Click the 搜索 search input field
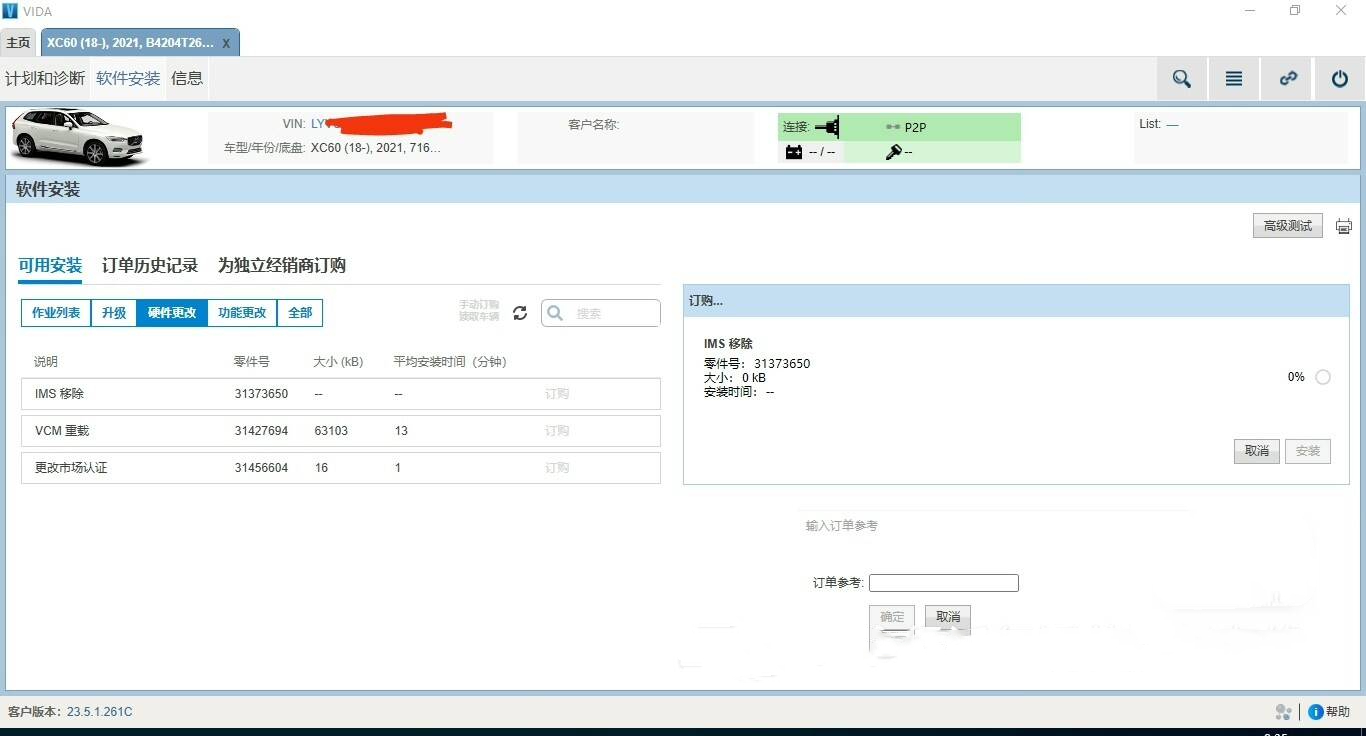1366x736 pixels. [601, 313]
